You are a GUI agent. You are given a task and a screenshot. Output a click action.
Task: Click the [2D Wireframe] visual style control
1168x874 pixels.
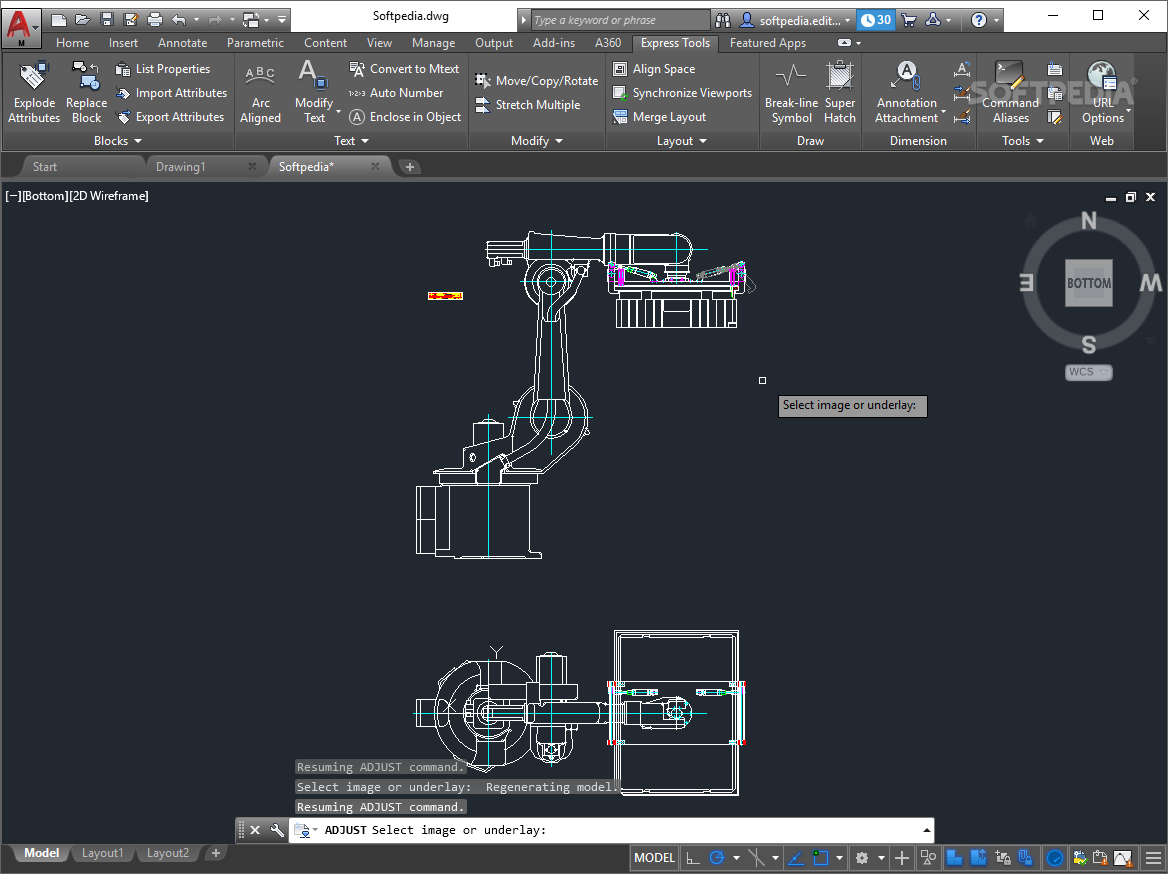click(109, 196)
